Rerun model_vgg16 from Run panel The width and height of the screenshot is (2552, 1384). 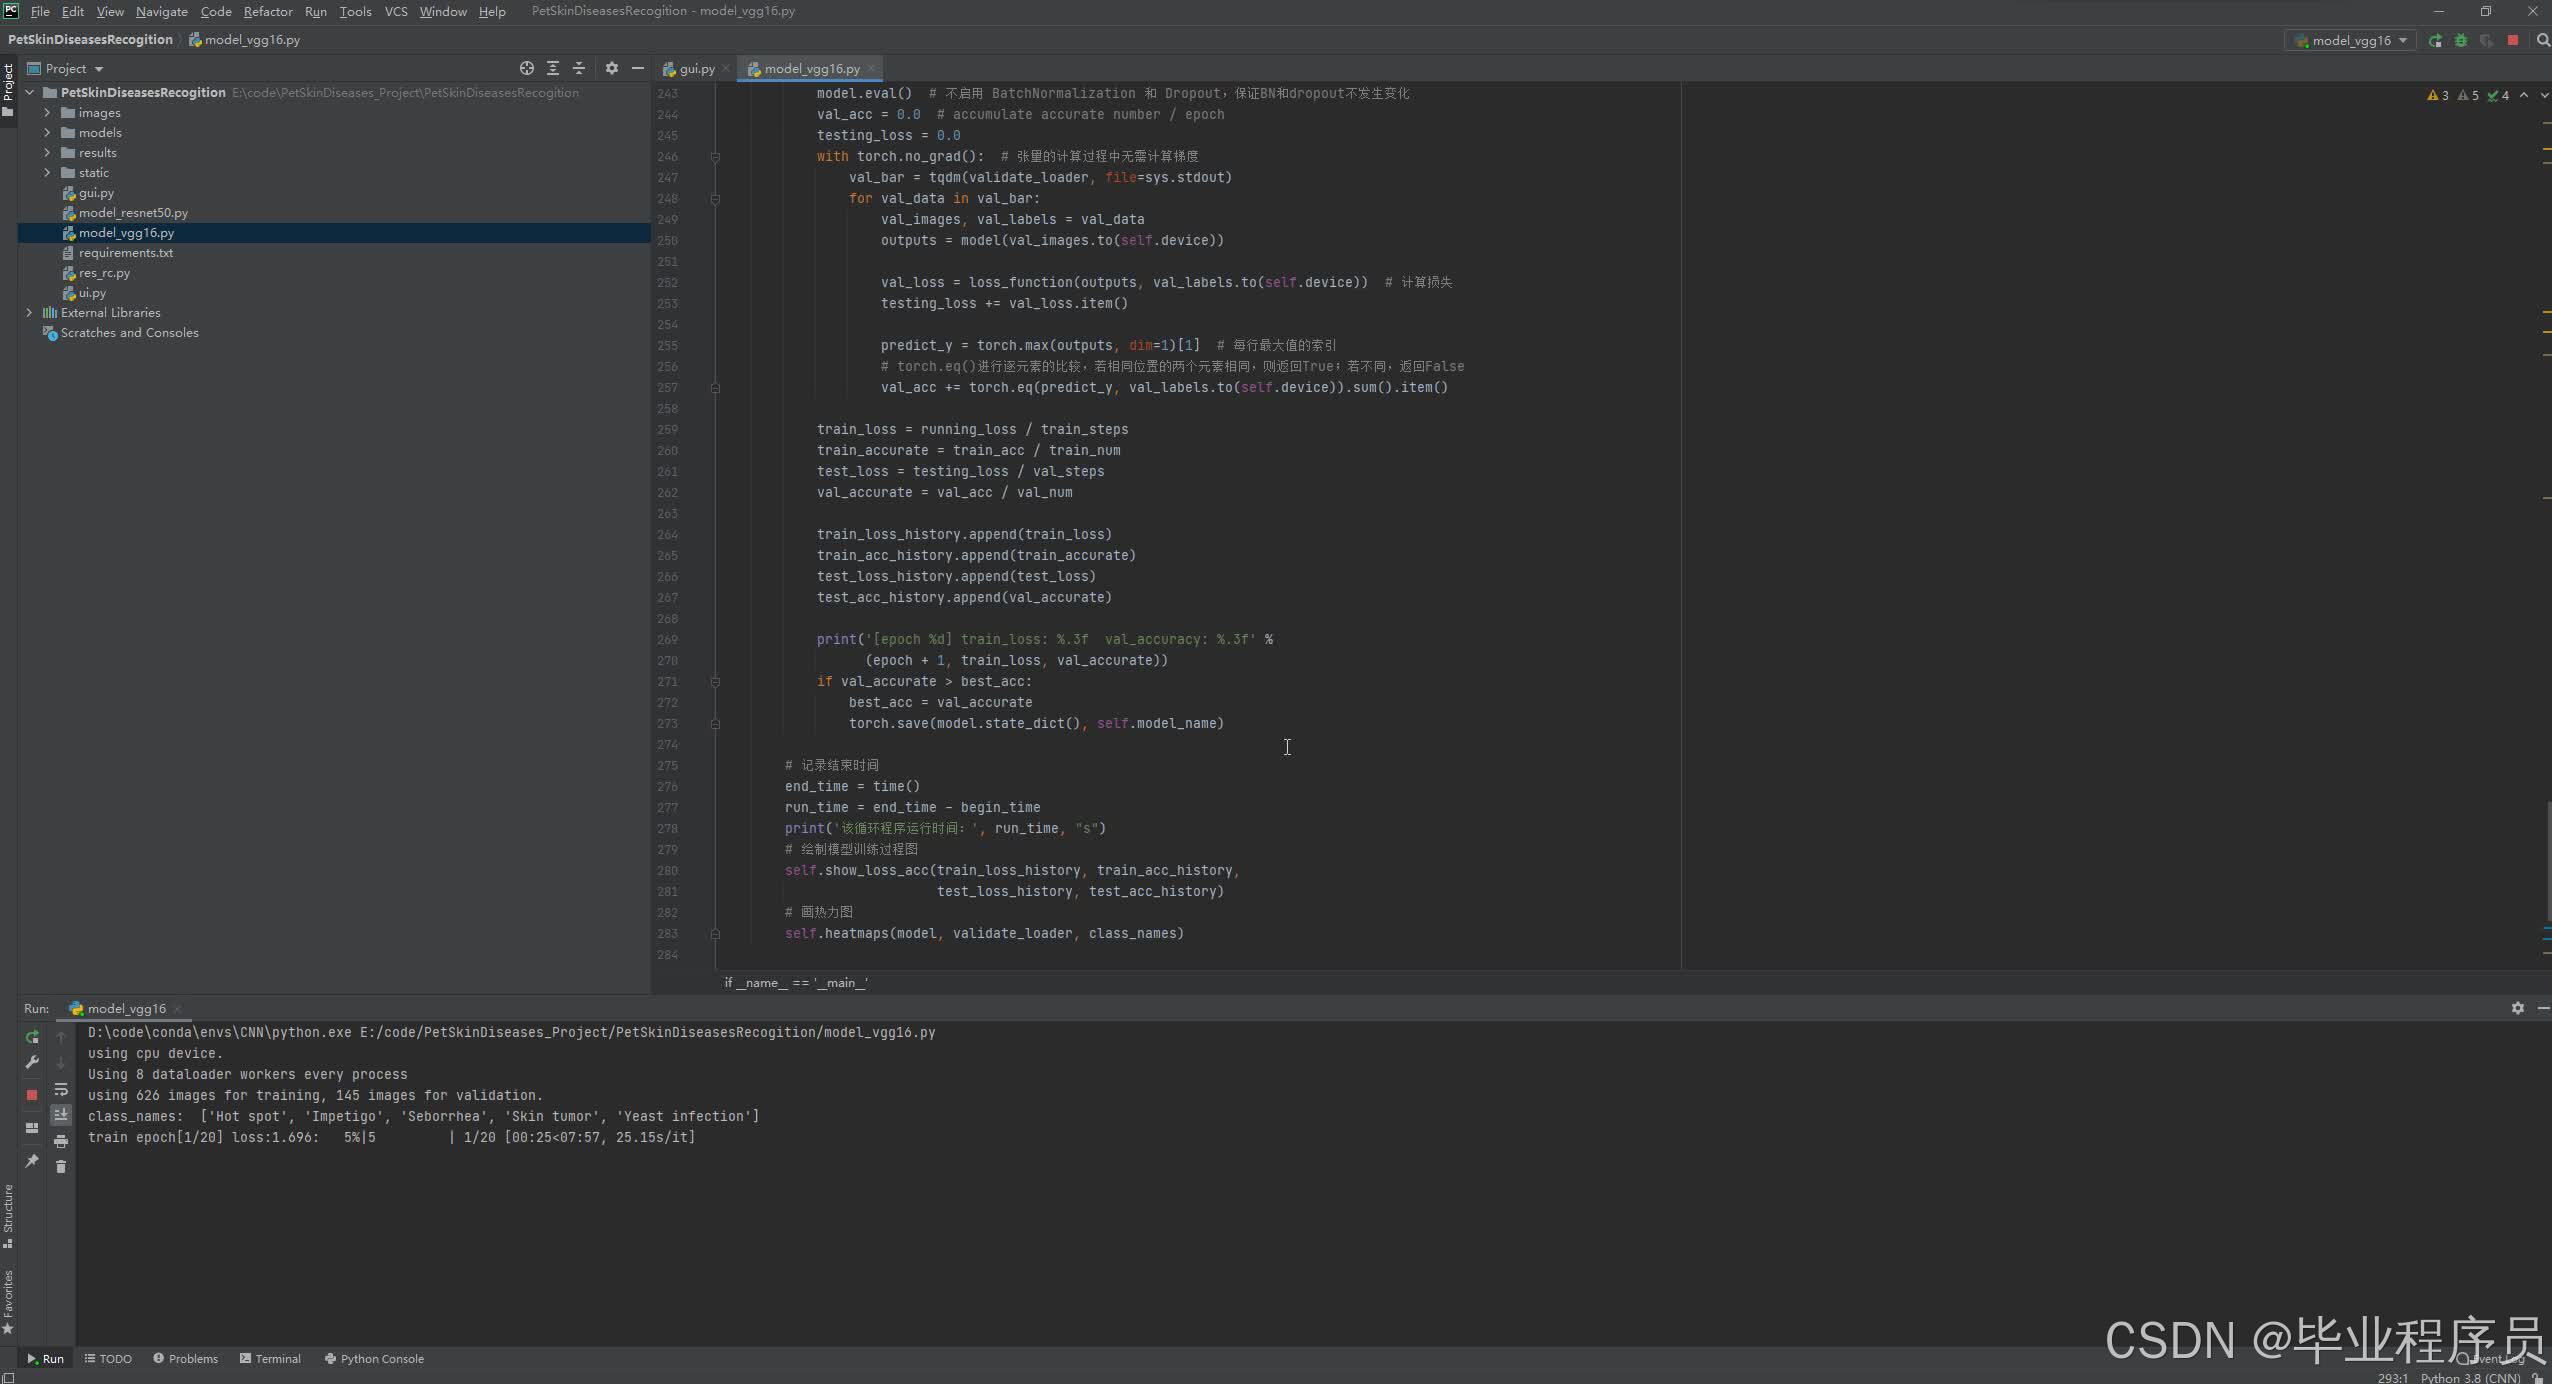point(32,1037)
